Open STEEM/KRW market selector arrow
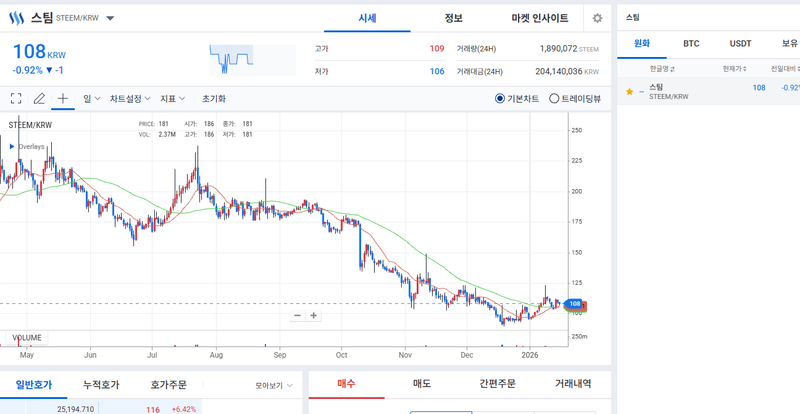This screenshot has height=414, width=800. pos(110,18)
